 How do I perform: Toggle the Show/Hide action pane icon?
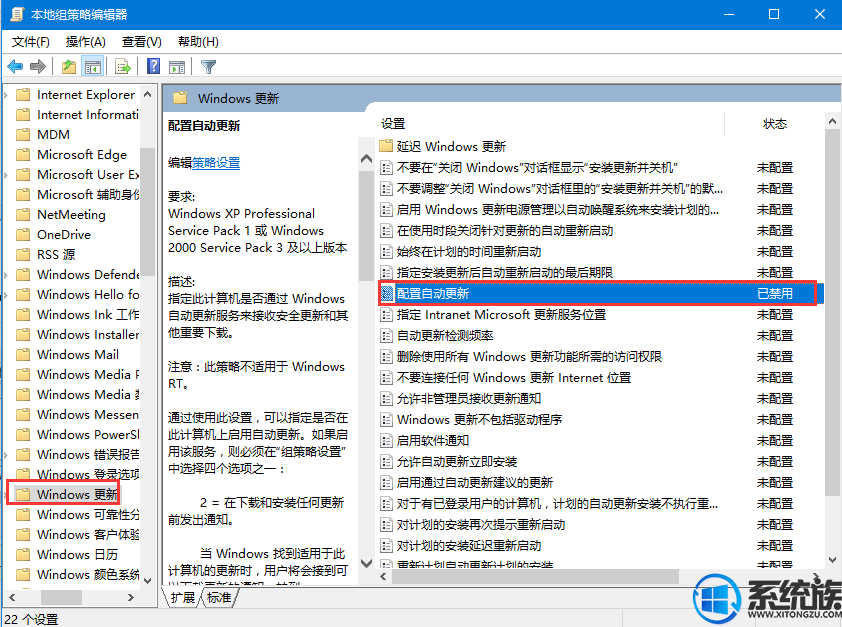coord(177,67)
